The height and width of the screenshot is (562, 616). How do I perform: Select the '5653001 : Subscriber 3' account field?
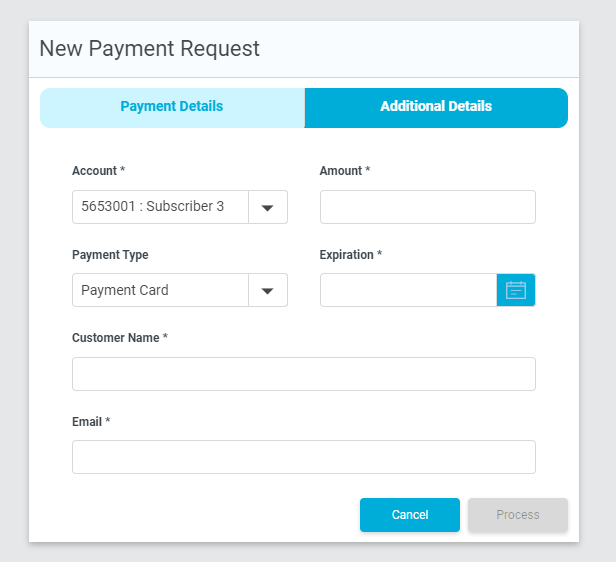pyautogui.click(x=160, y=207)
